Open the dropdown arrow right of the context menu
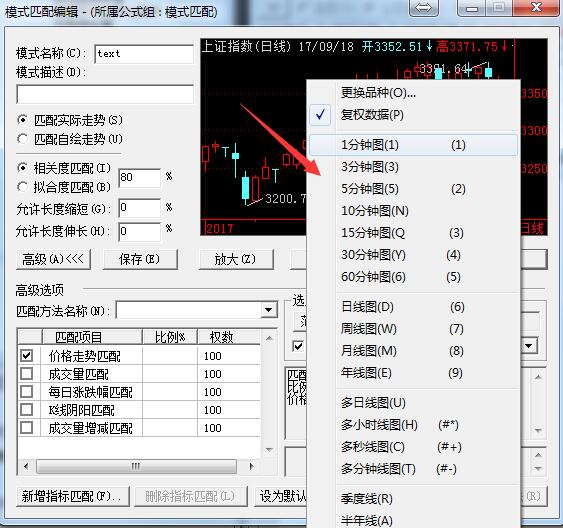Viewport: 563px width, 528px height. [529, 346]
